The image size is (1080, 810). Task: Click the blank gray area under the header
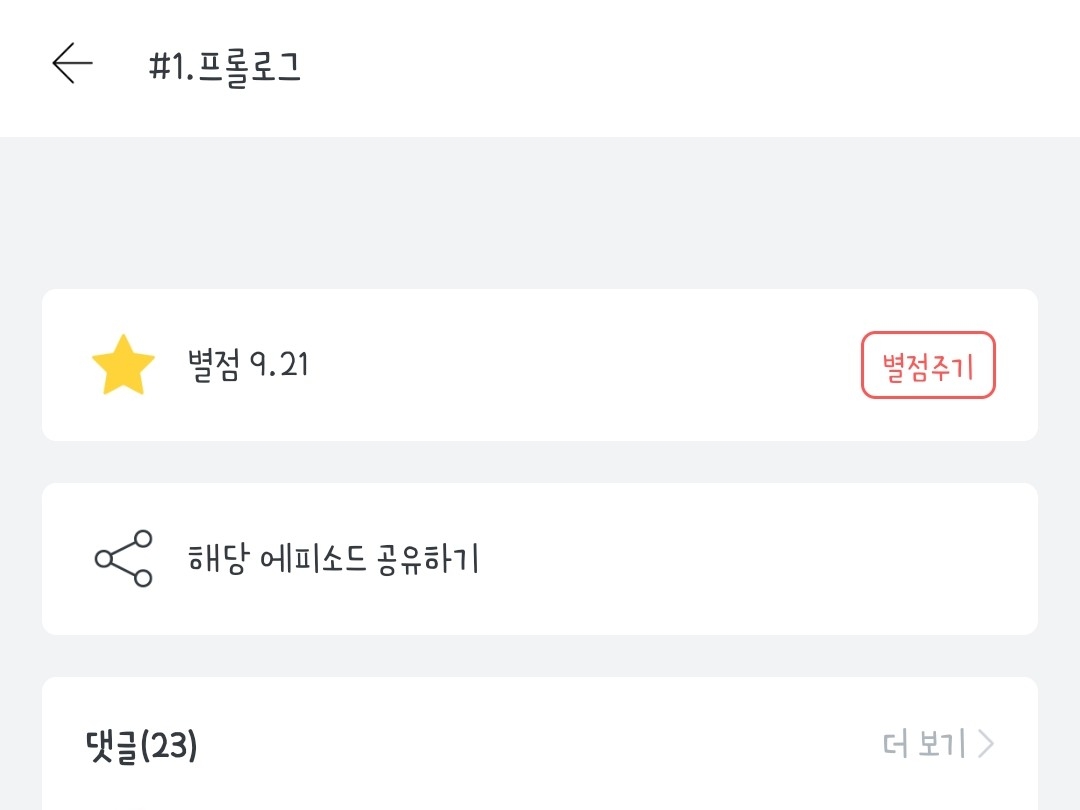pos(540,212)
